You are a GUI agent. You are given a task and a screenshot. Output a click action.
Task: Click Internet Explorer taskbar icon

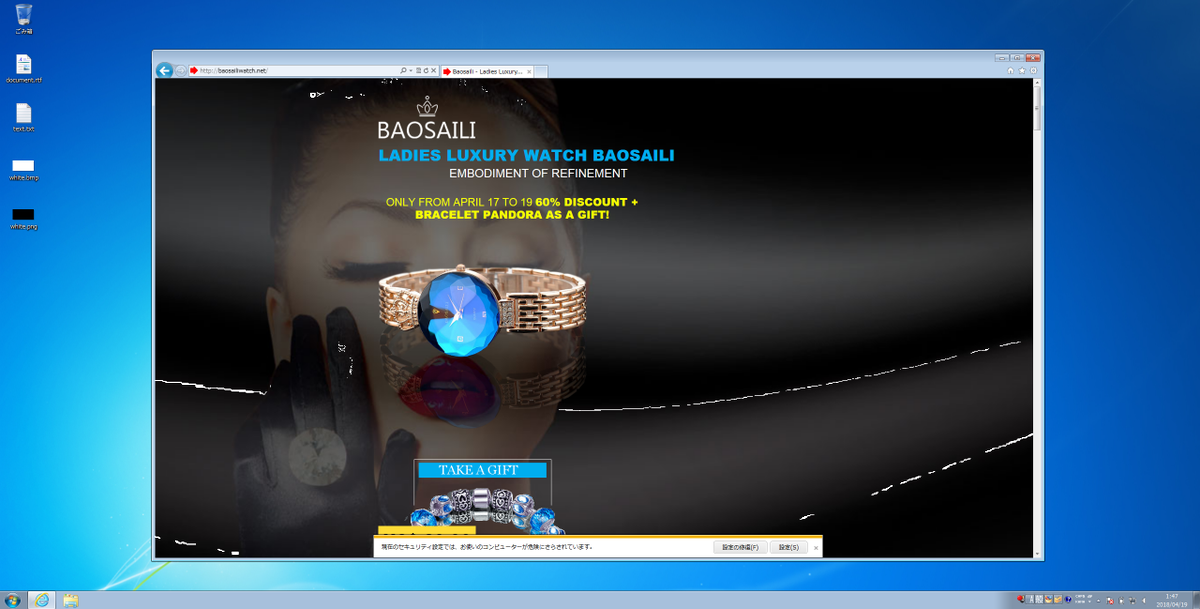(x=42, y=600)
